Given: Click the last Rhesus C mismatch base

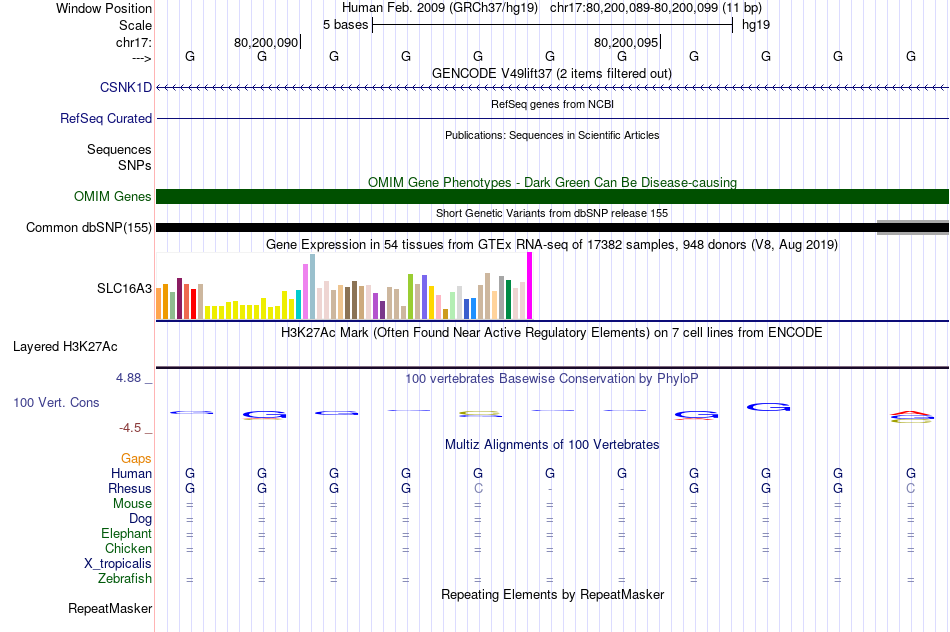Looking at the screenshot, I should [911, 488].
